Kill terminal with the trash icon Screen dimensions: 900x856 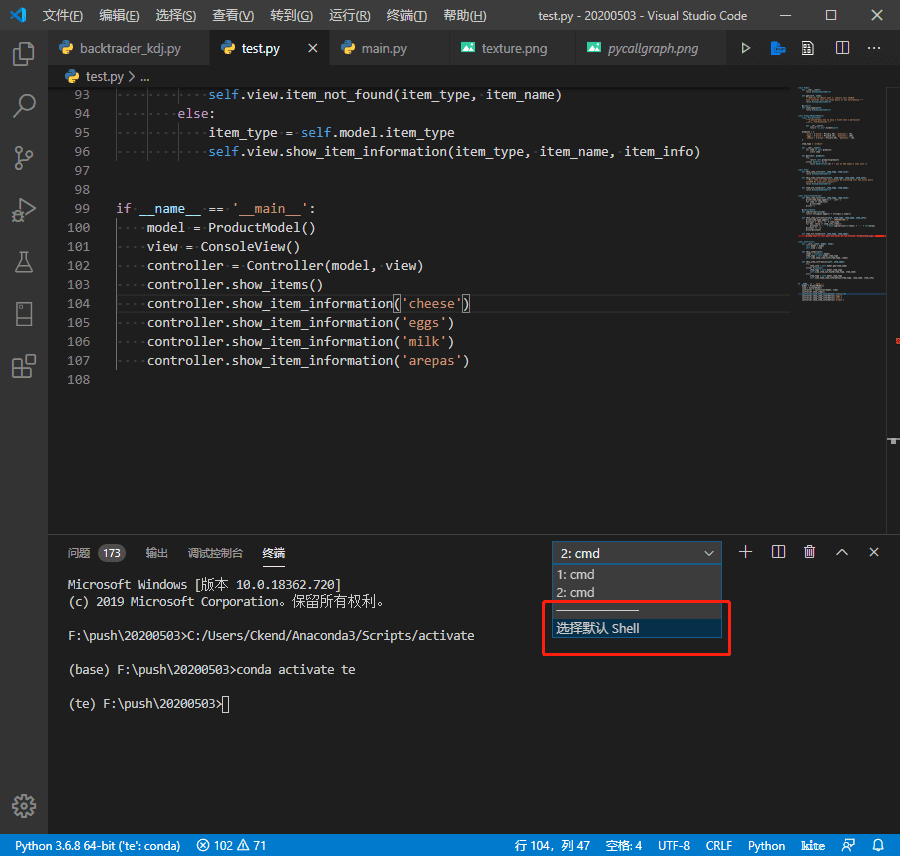pyautogui.click(x=810, y=552)
